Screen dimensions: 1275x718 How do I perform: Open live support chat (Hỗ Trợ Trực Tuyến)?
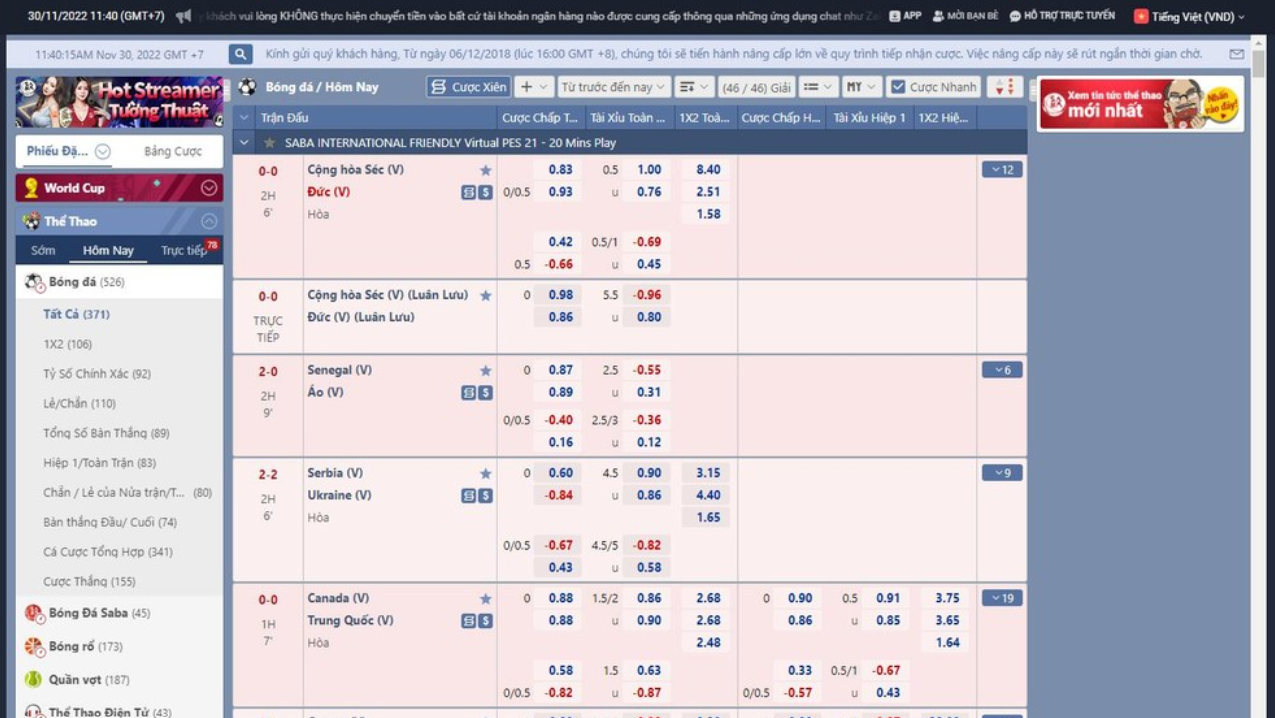(1061, 16)
